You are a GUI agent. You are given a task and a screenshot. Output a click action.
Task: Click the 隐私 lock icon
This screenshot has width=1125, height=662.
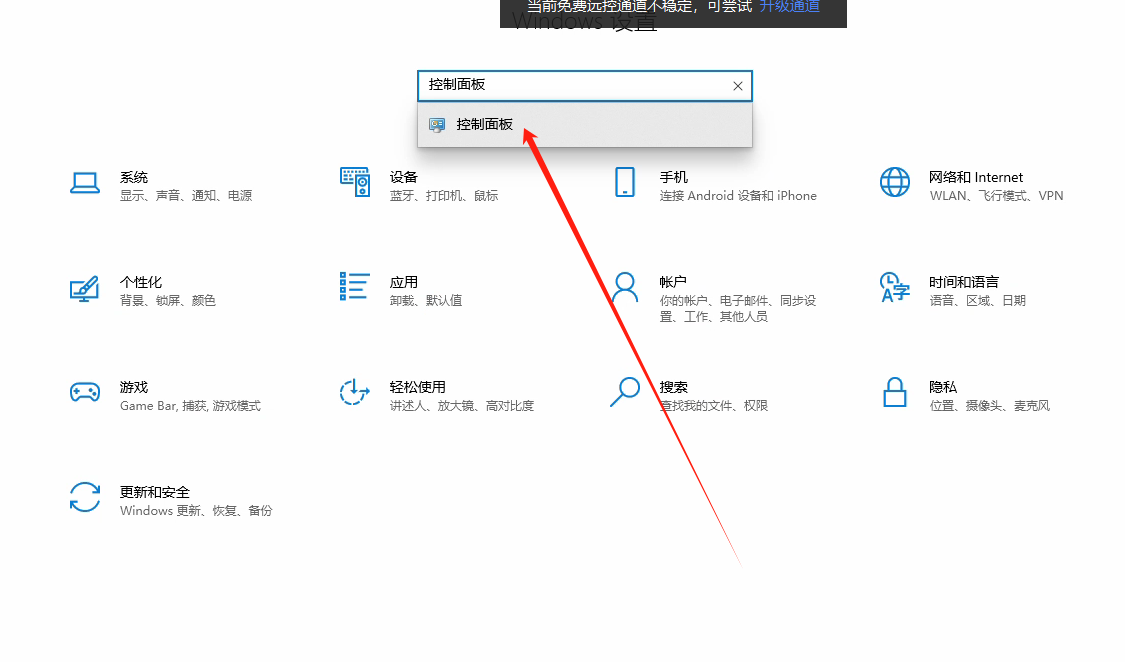[894, 393]
